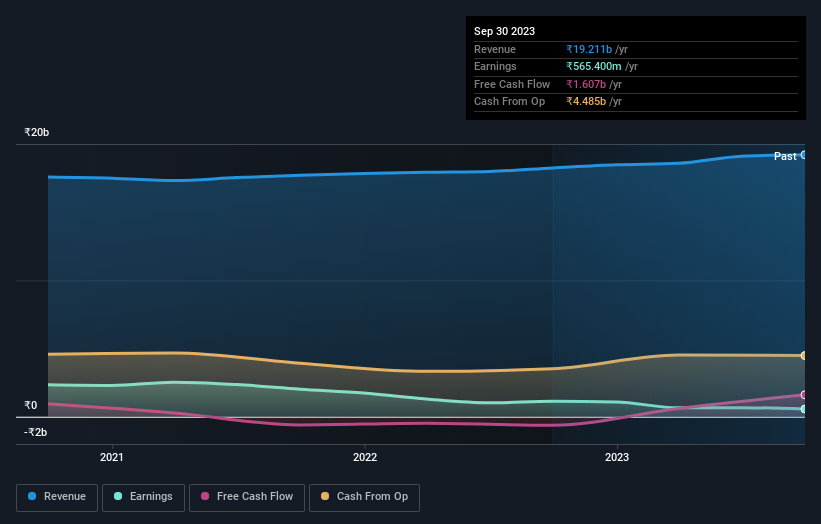The image size is (821, 524).
Task: Click the 2022 x-axis label
Action: pyautogui.click(x=365, y=457)
